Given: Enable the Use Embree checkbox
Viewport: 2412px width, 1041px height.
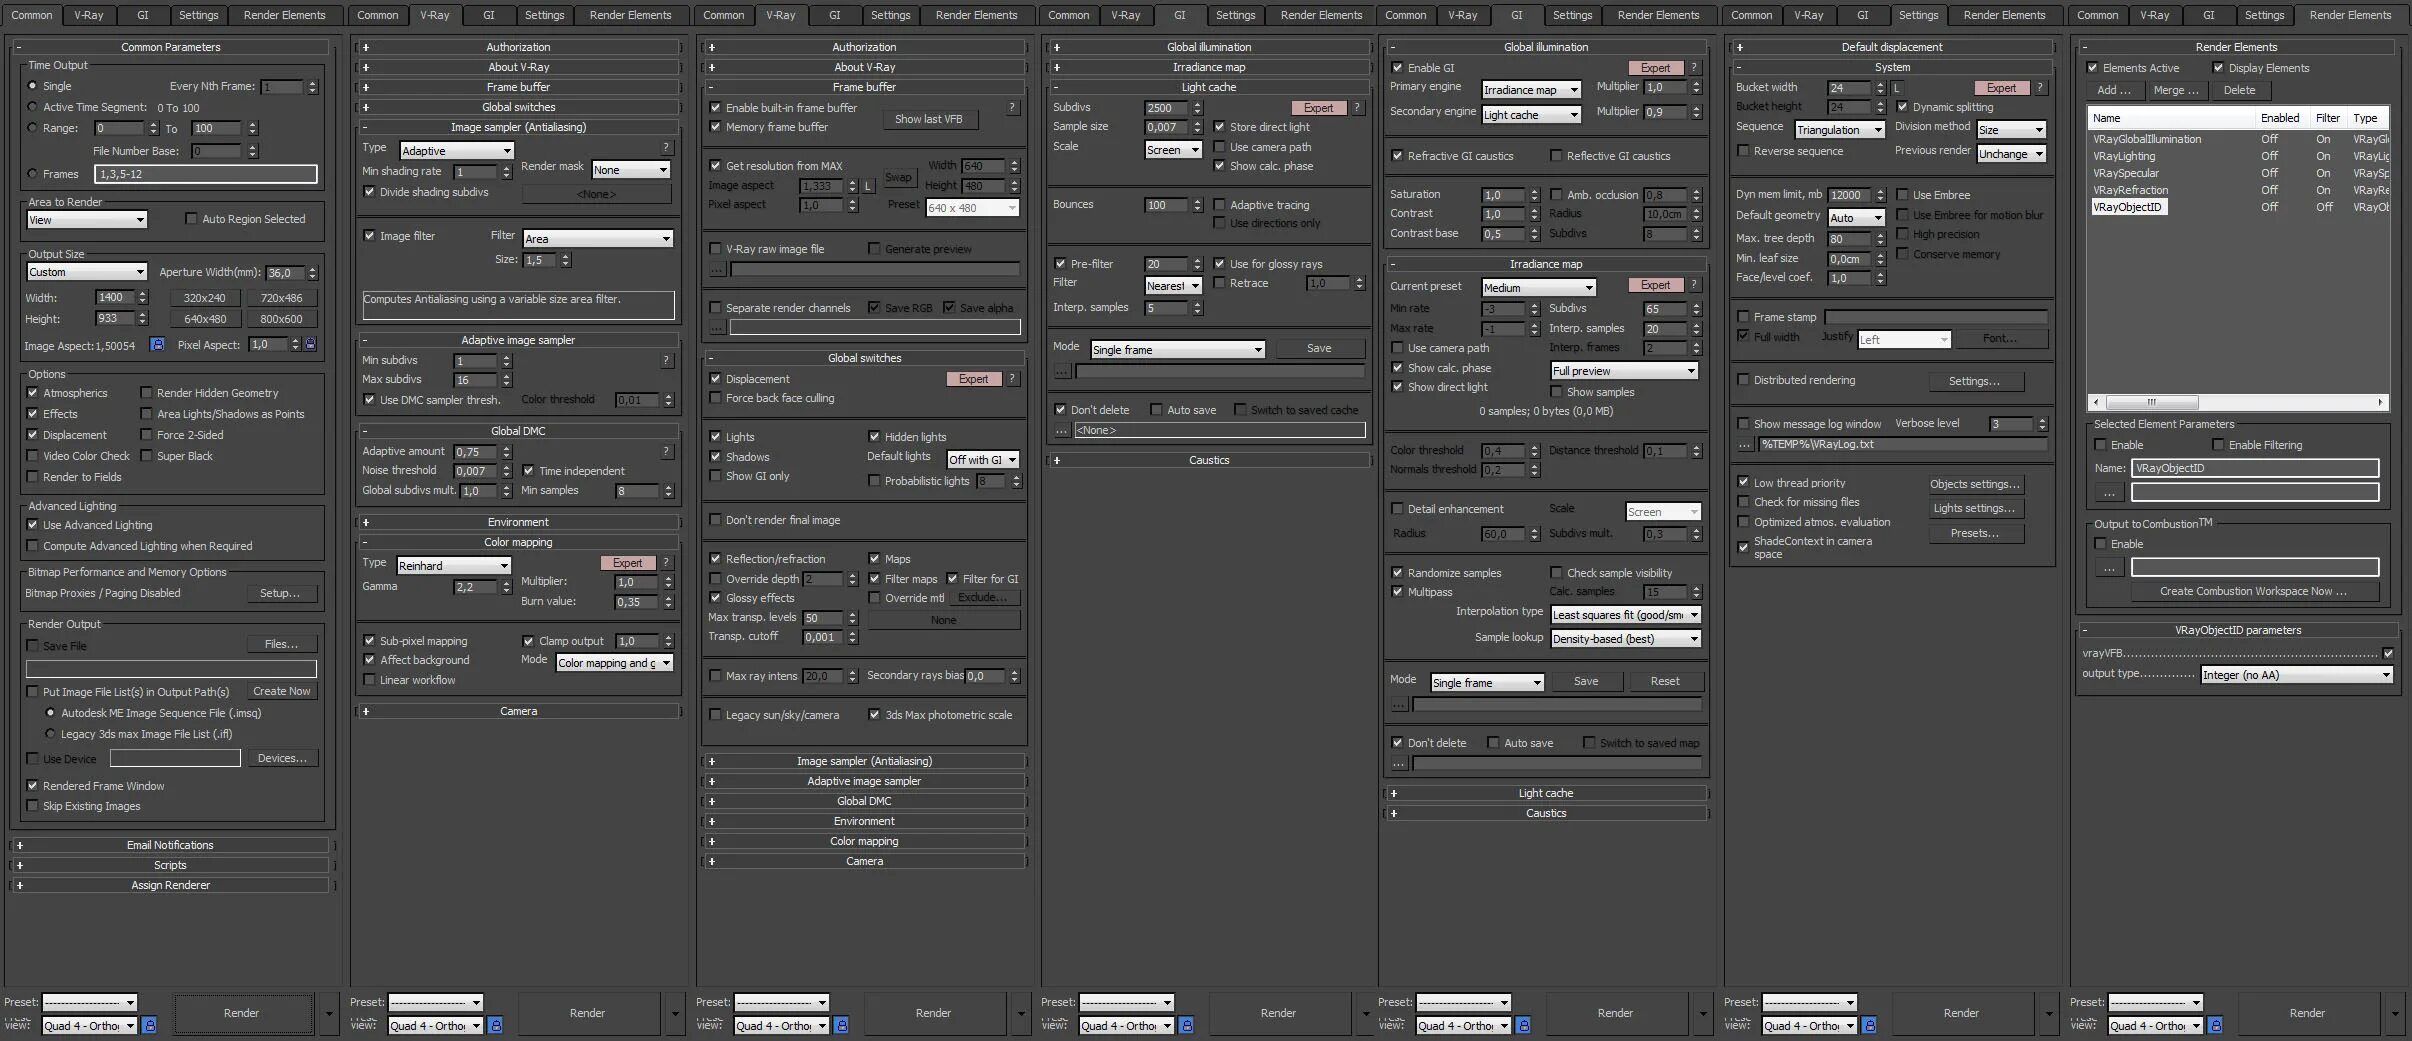Looking at the screenshot, I should (x=1902, y=195).
